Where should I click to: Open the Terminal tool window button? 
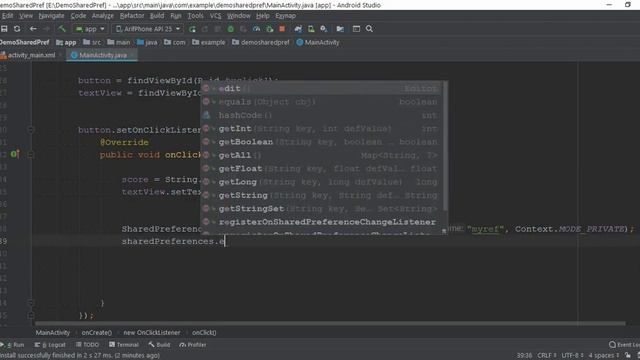pos(124,345)
